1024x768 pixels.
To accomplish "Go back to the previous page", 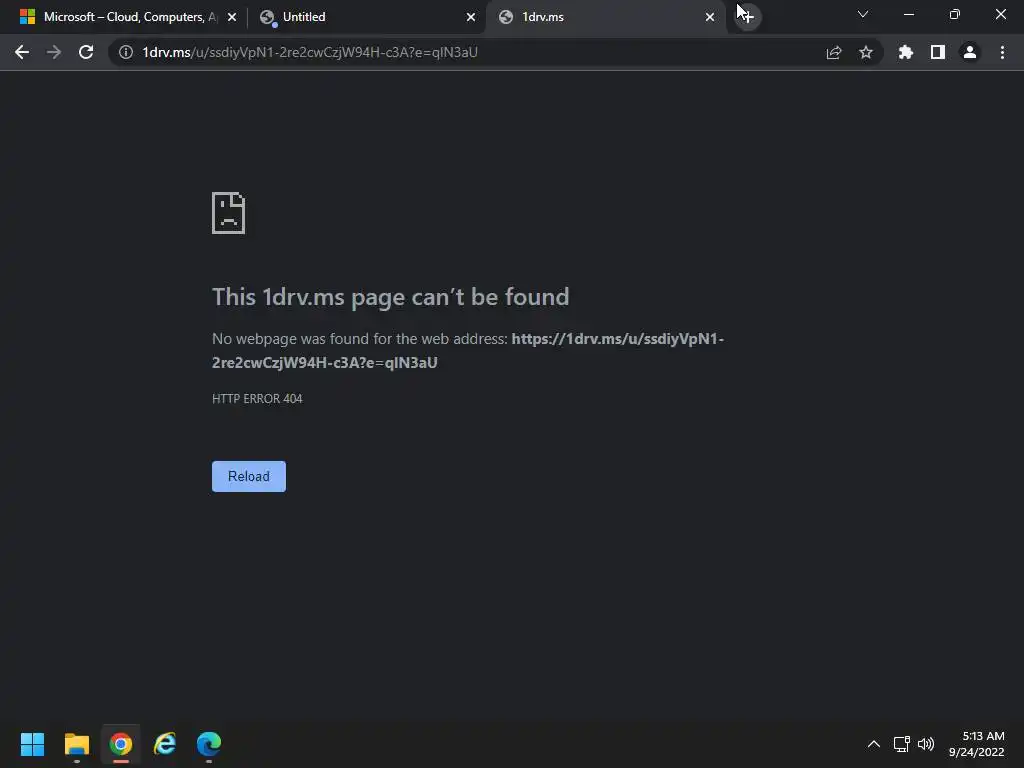I will (x=22, y=52).
